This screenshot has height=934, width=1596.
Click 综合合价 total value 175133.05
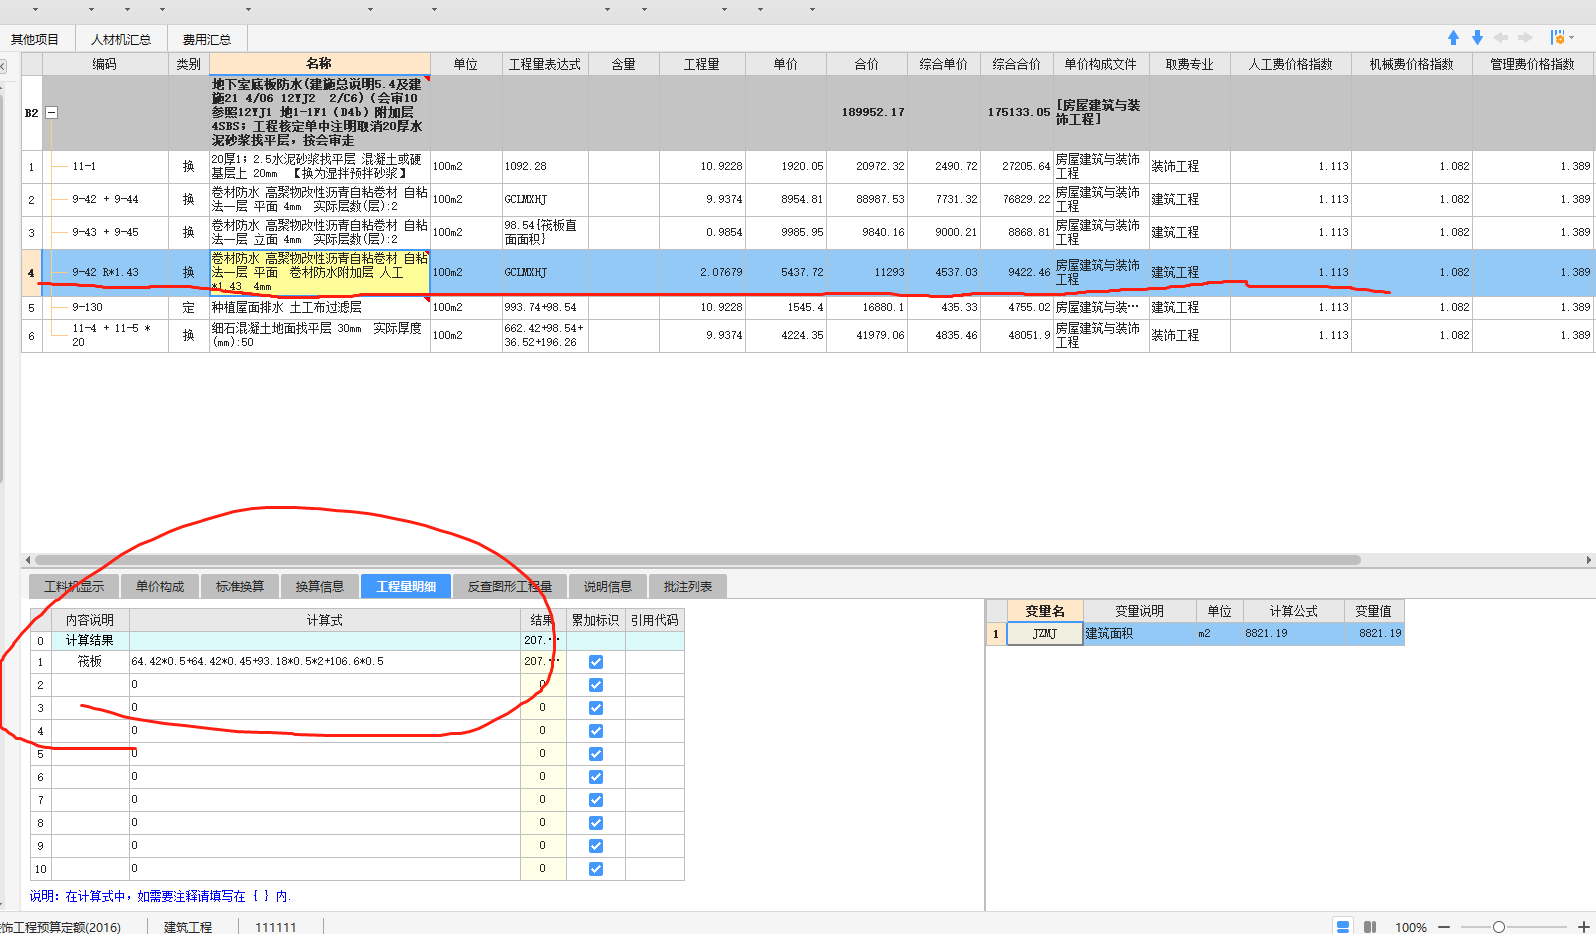1017,113
